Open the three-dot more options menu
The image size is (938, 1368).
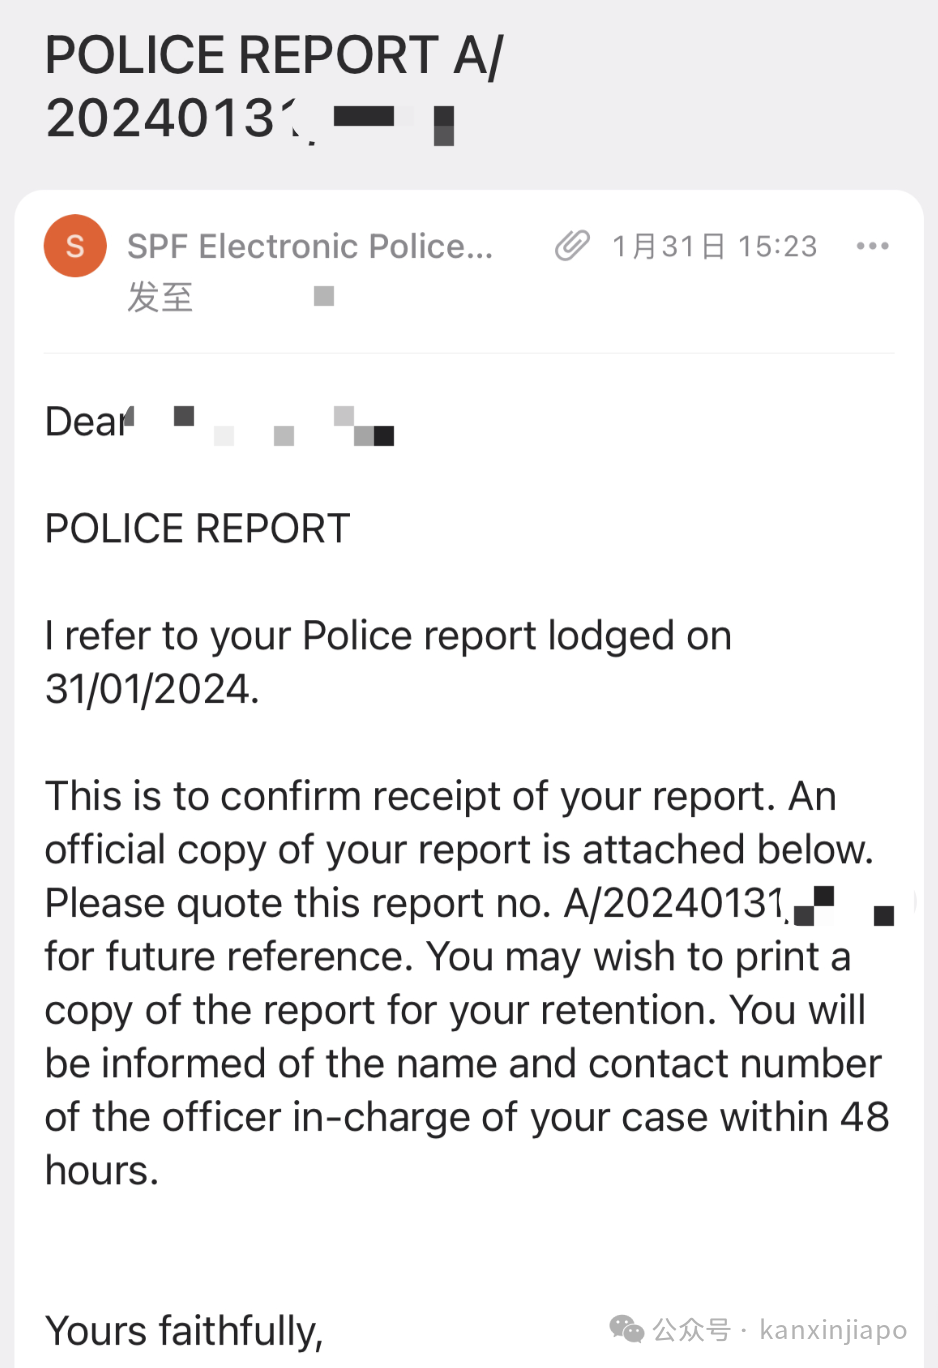point(872,246)
